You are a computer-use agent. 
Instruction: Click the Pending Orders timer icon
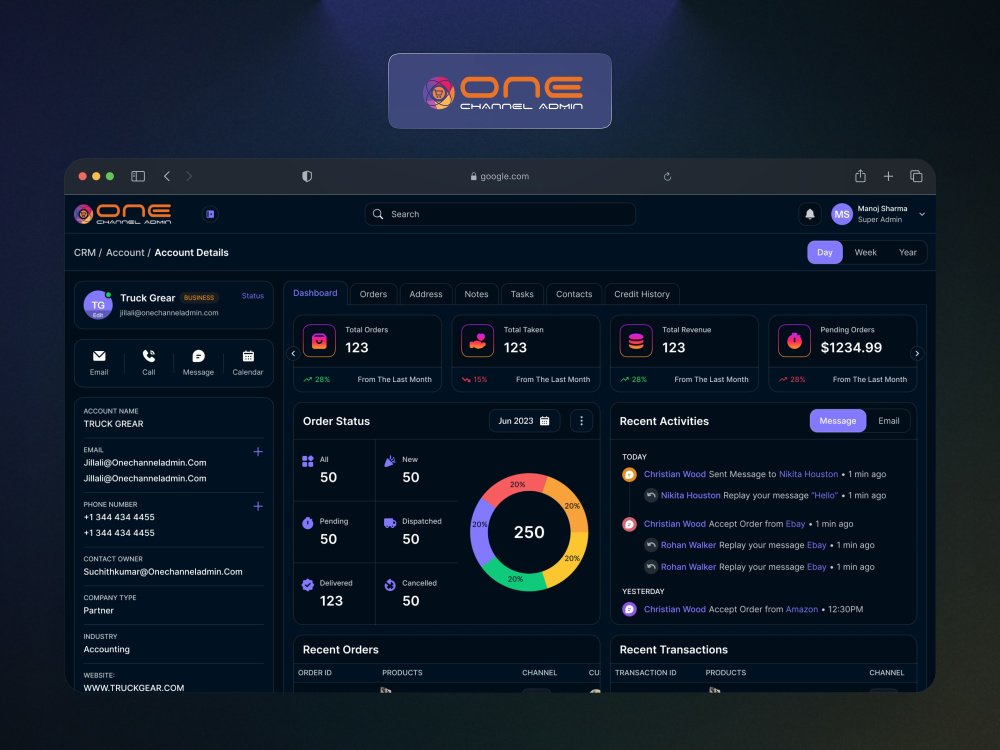794,341
